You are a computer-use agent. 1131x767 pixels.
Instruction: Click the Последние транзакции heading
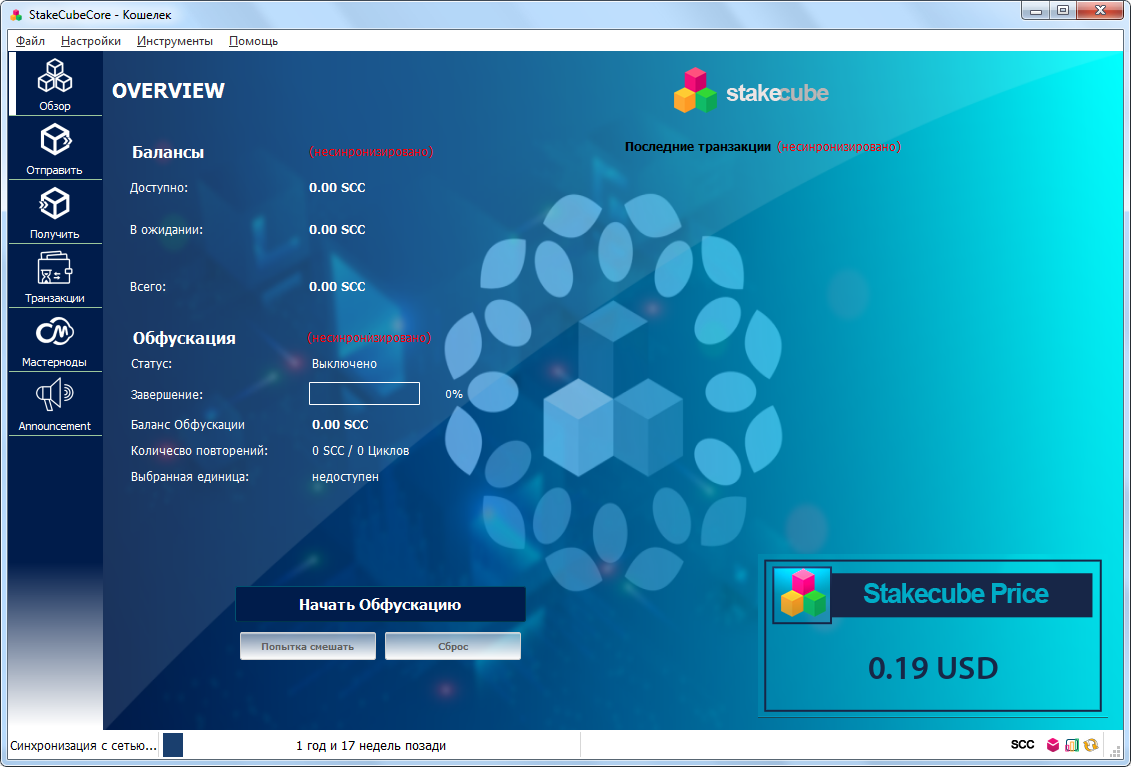pos(697,147)
